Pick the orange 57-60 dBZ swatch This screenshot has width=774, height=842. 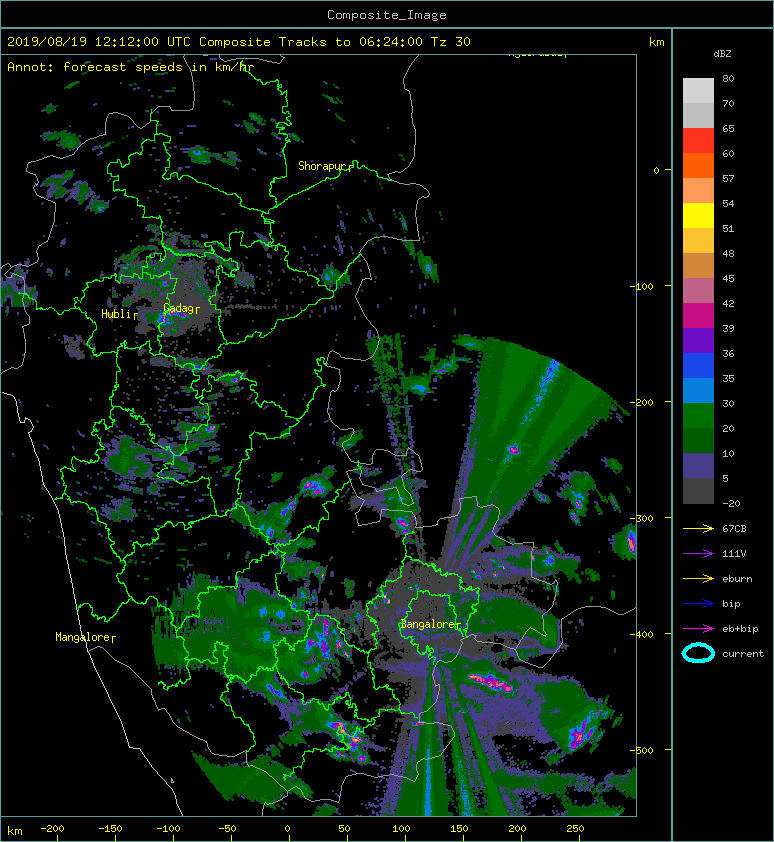(x=698, y=165)
